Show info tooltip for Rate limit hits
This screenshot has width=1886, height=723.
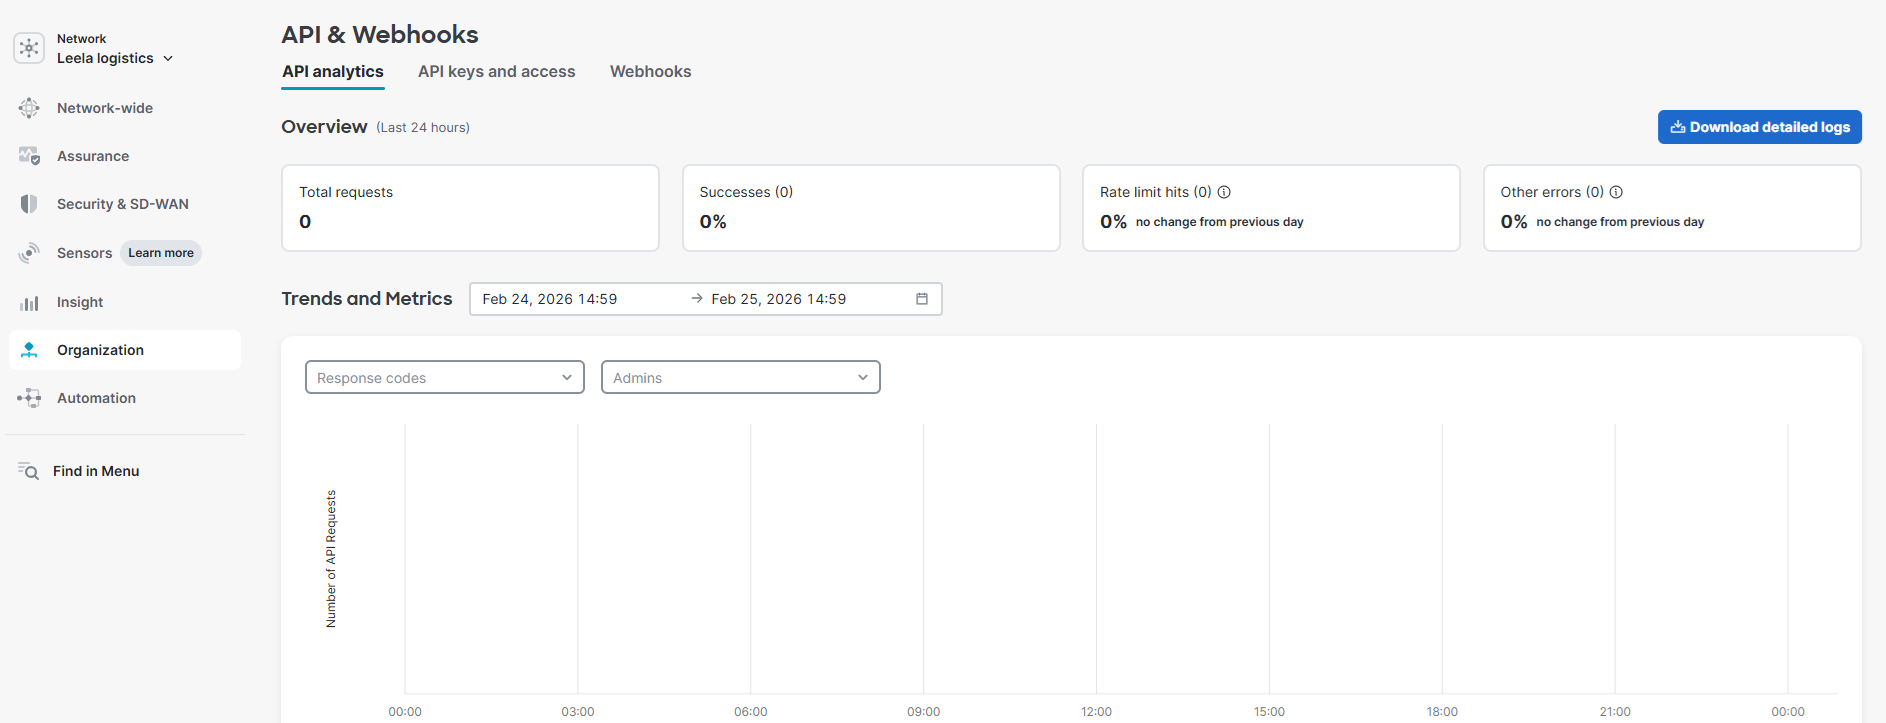click(1224, 192)
